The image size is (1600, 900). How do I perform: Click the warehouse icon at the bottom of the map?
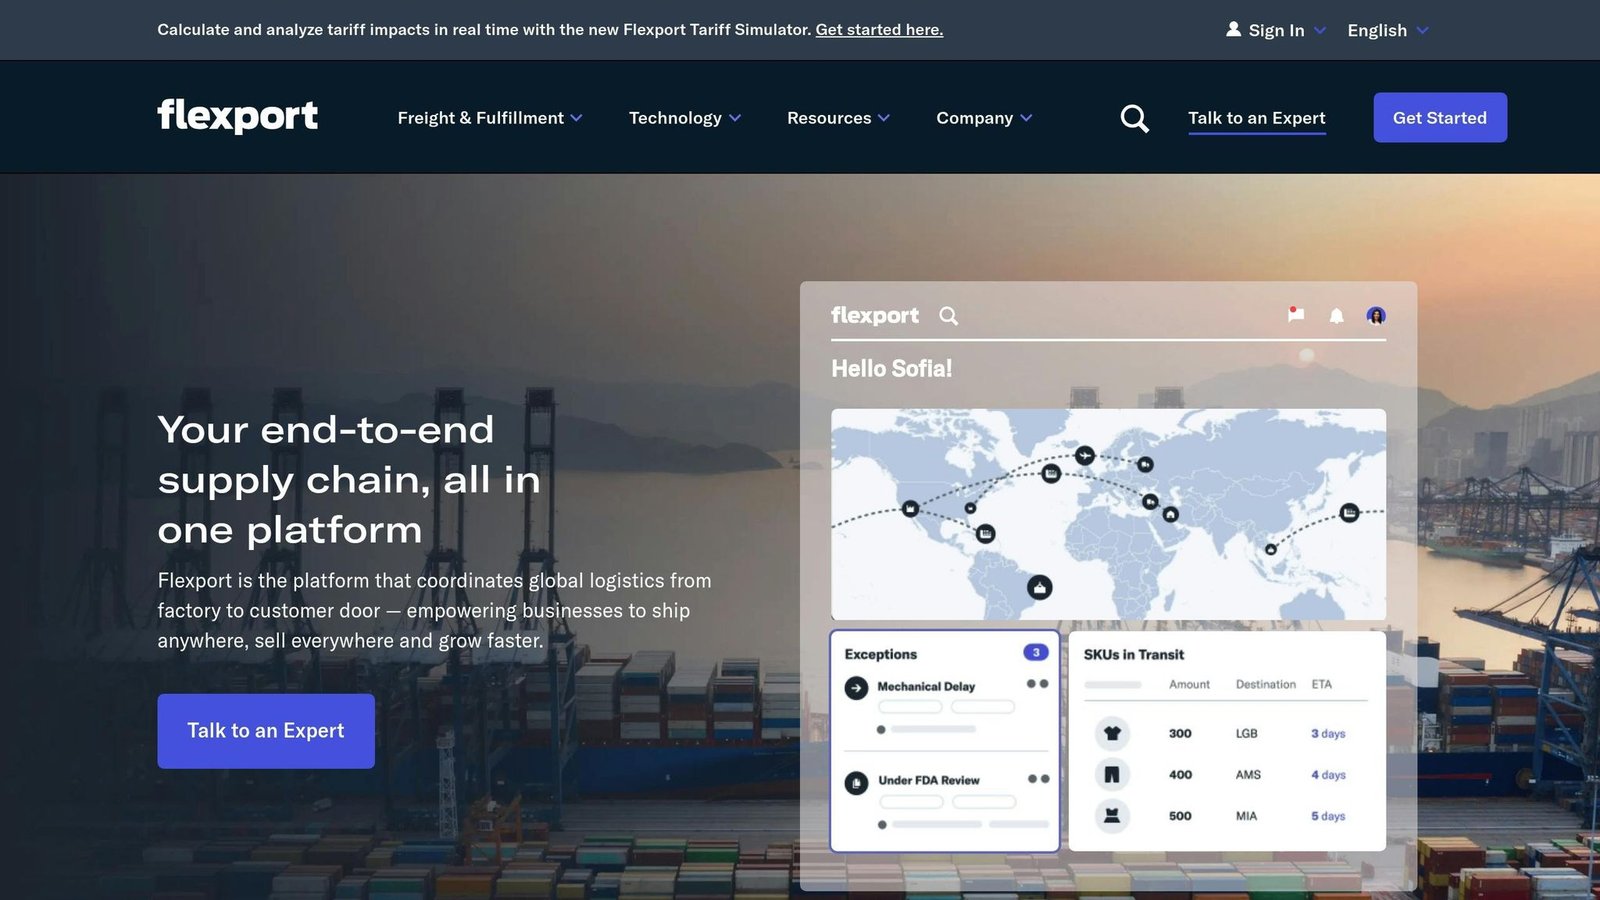click(1040, 588)
